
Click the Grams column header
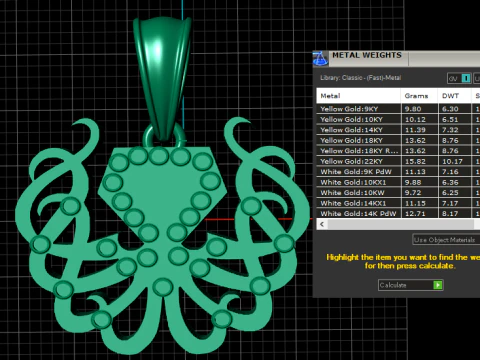tap(419, 96)
